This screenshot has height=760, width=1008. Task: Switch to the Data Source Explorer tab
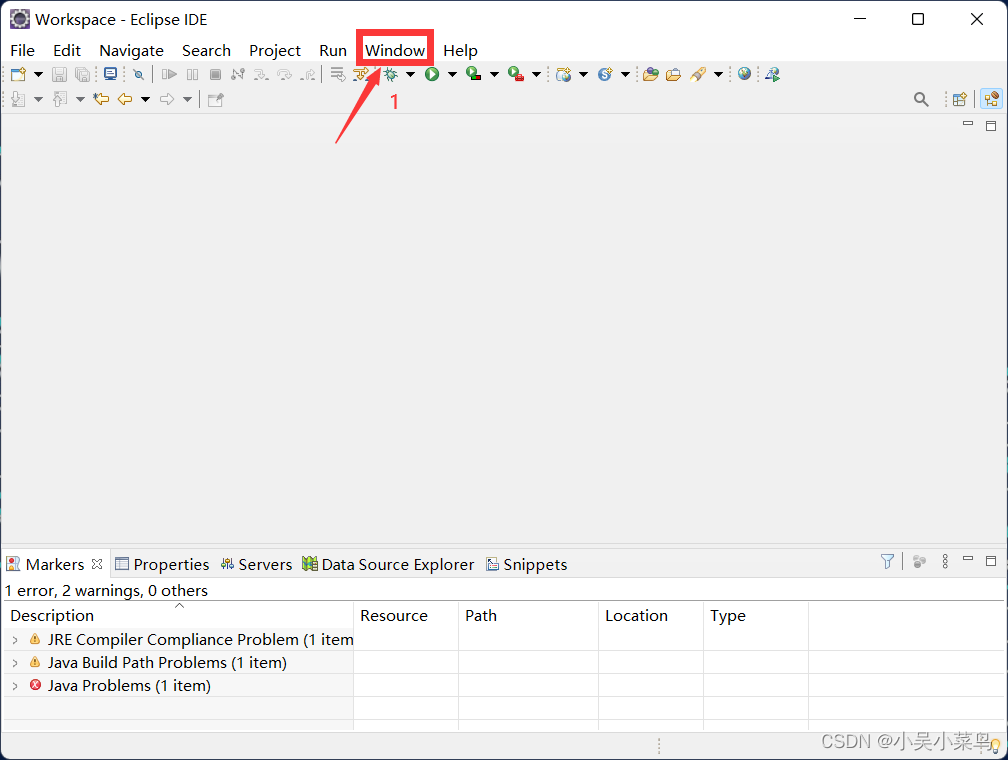pos(388,565)
